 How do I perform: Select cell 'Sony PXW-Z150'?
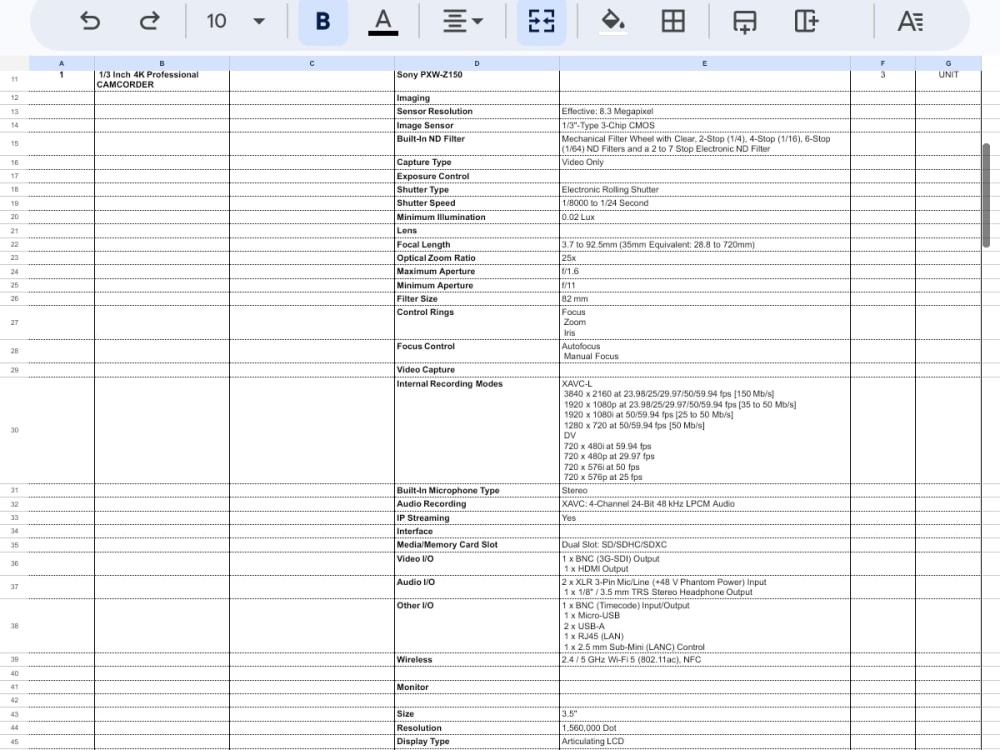tap(477, 80)
